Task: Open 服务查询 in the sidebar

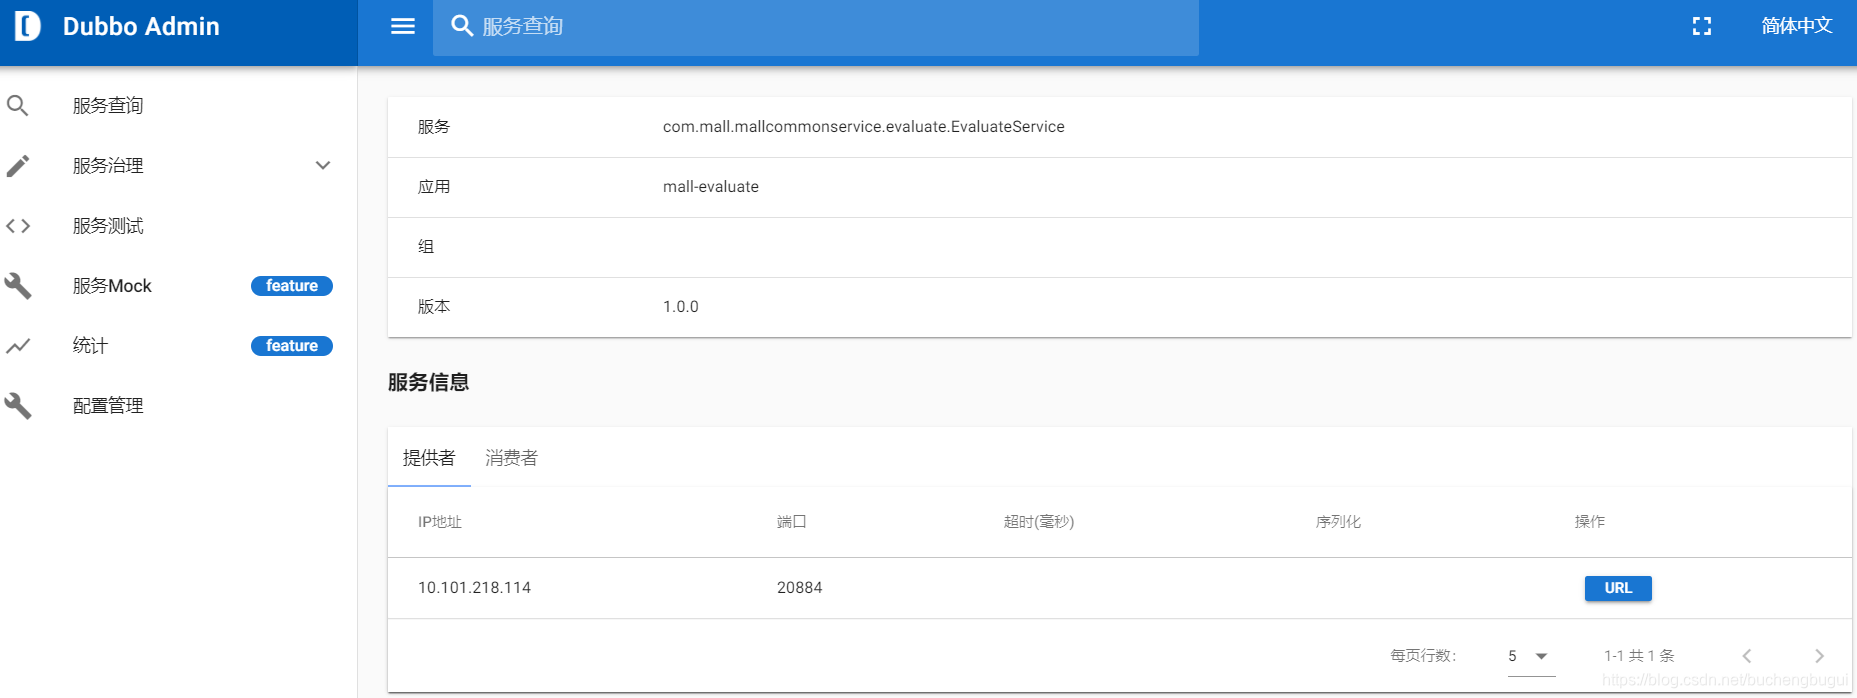Action: point(179,105)
